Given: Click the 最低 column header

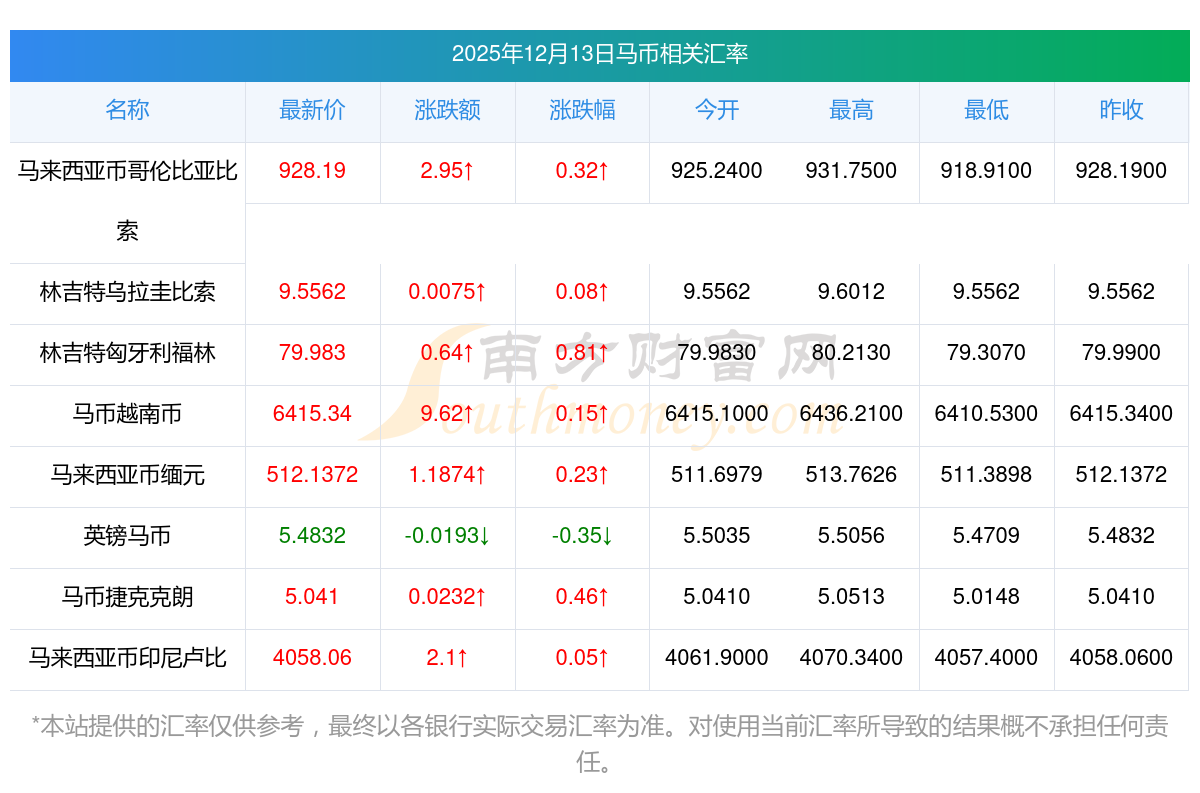Looking at the screenshot, I should (x=986, y=110).
